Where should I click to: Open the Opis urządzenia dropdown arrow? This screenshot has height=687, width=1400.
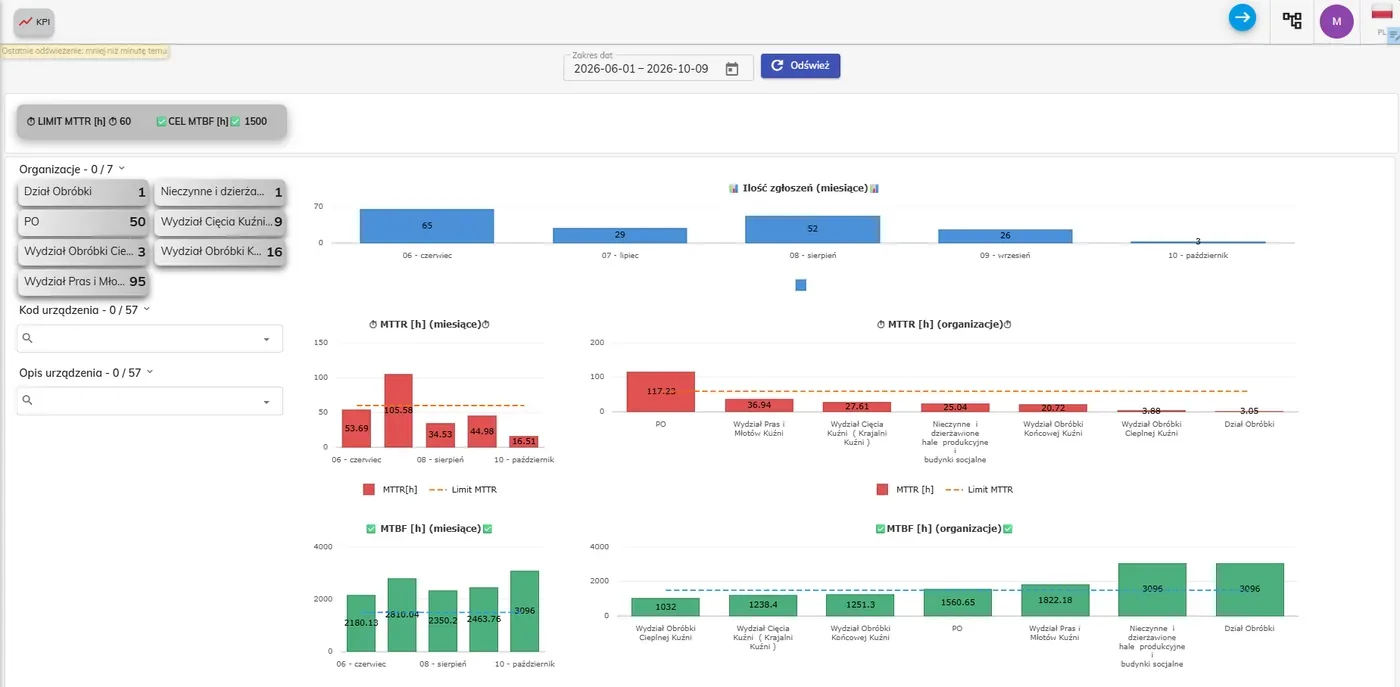[x=266, y=401]
